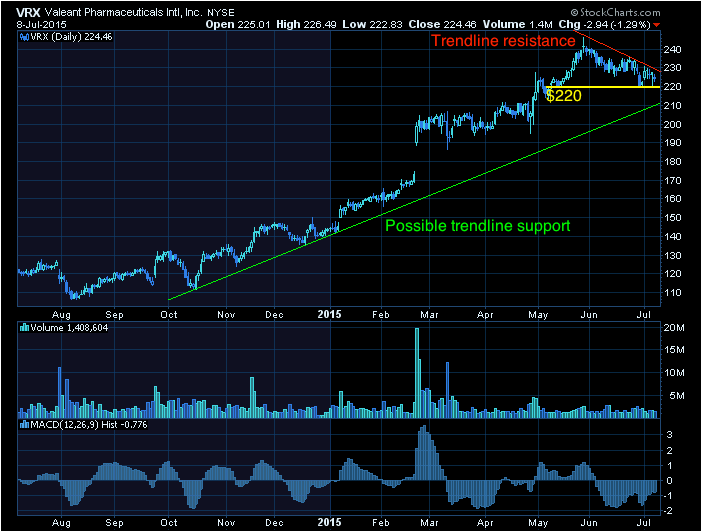Click the Volume 1,408,604 legend text
The width and height of the screenshot is (702, 532).
click(69, 328)
